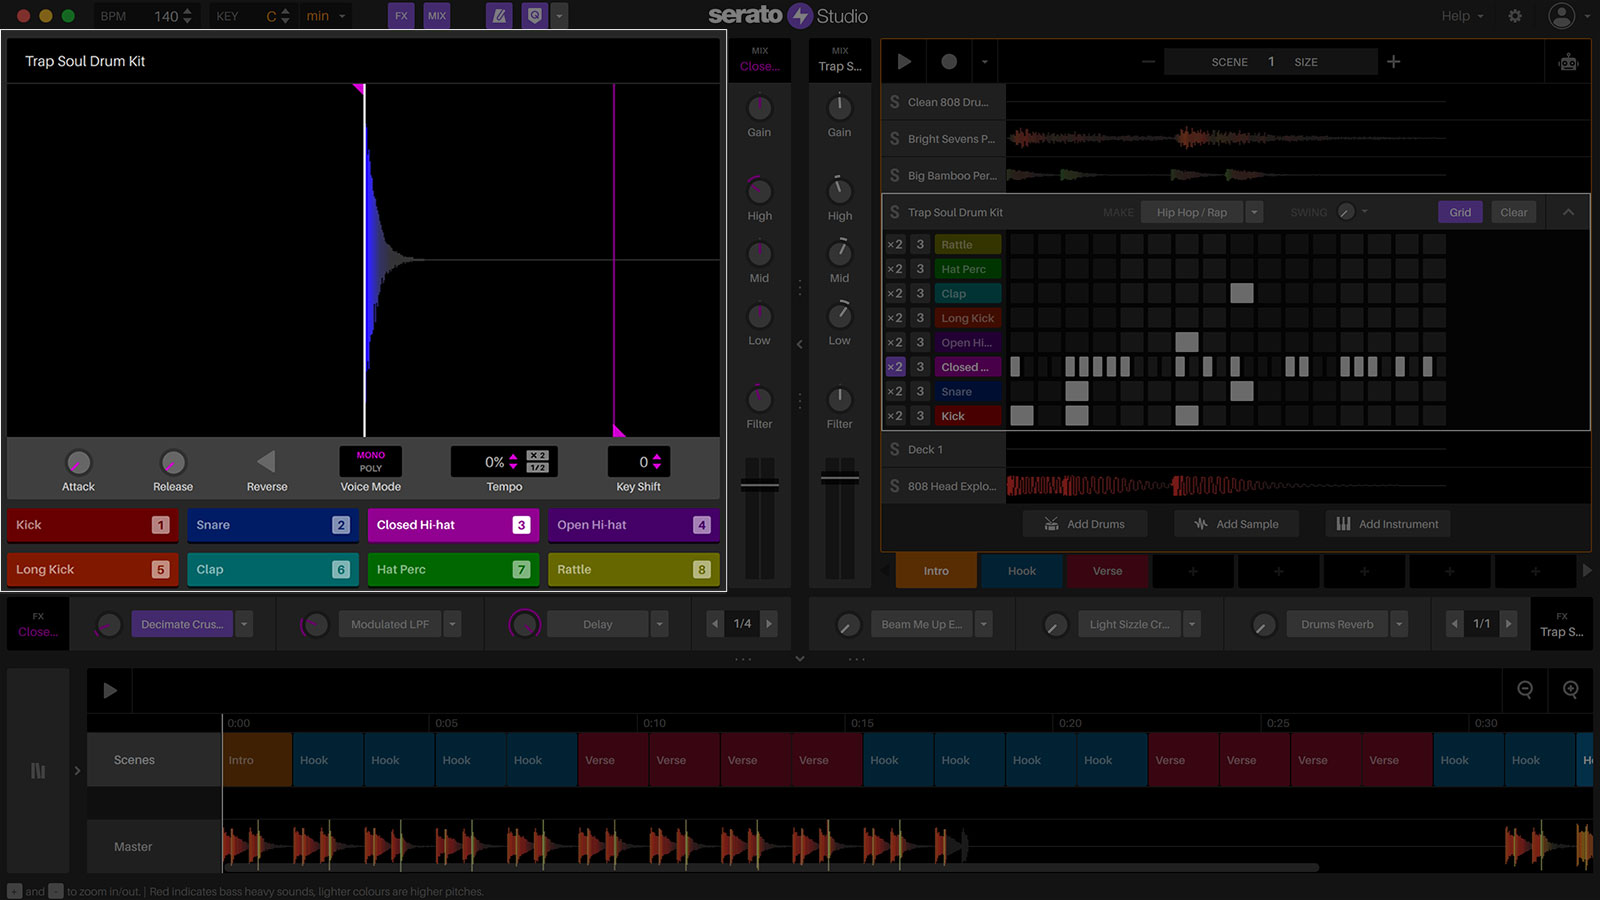Decrease scene size with minus button
The height and width of the screenshot is (900, 1600).
pos(1148,62)
